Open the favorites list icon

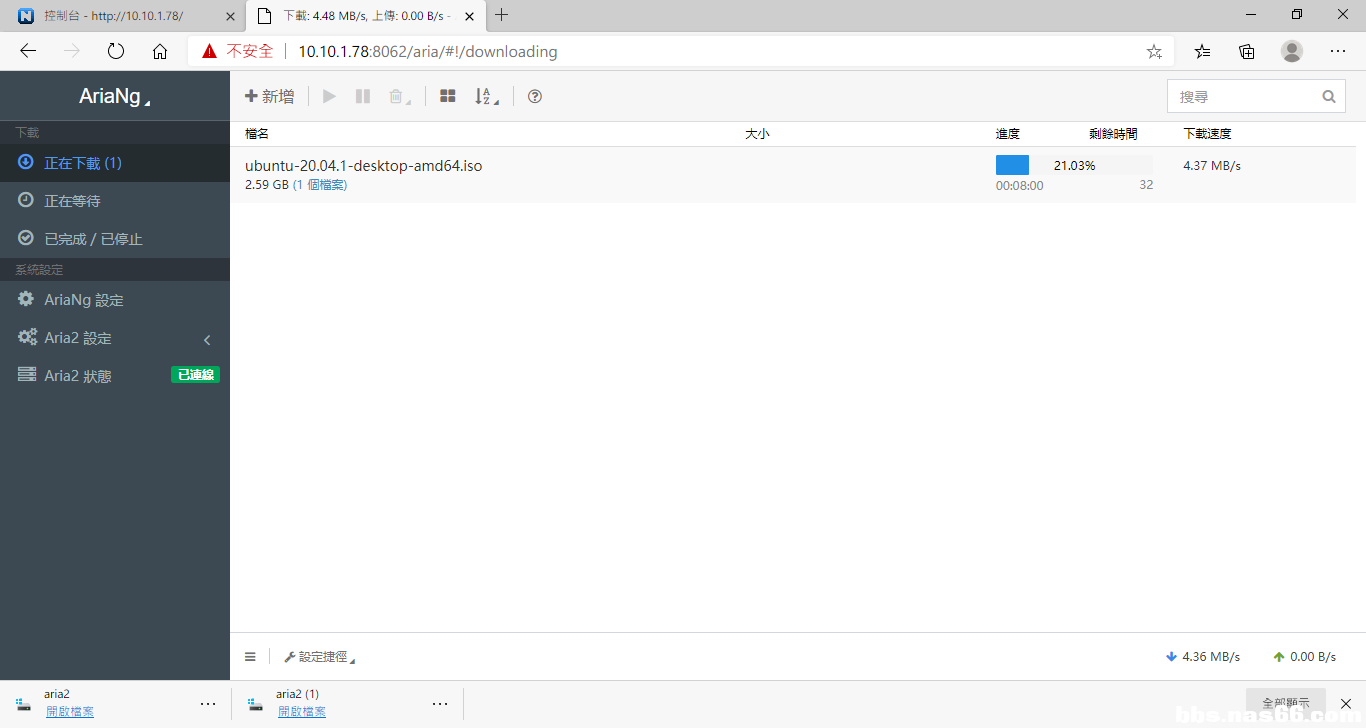[1203, 51]
